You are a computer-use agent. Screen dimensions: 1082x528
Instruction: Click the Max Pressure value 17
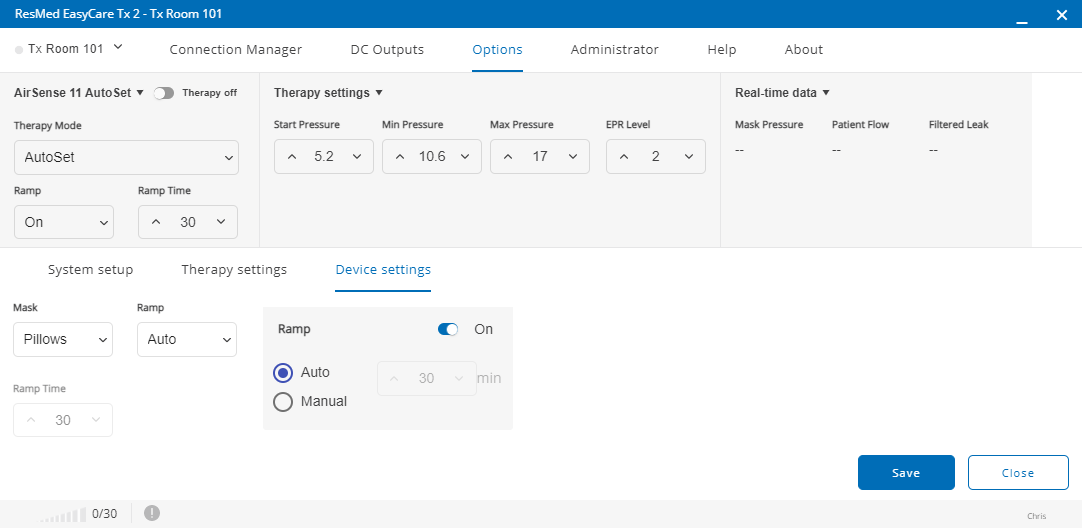[540, 157]
